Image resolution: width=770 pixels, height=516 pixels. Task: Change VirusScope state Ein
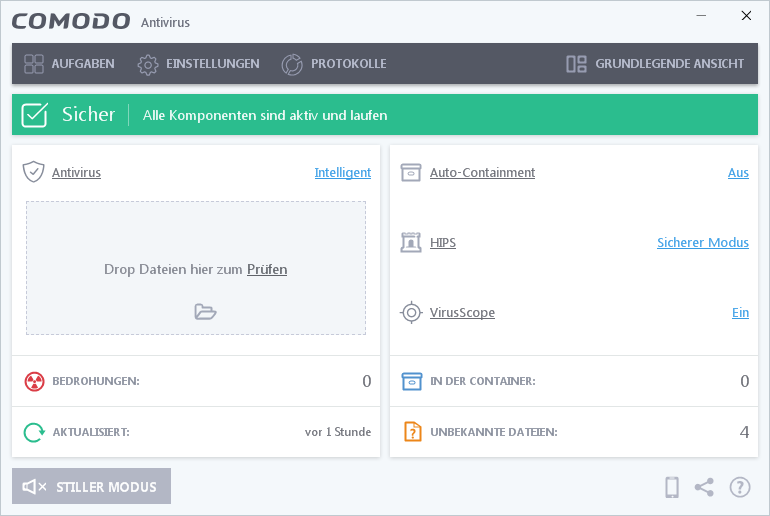740,313
